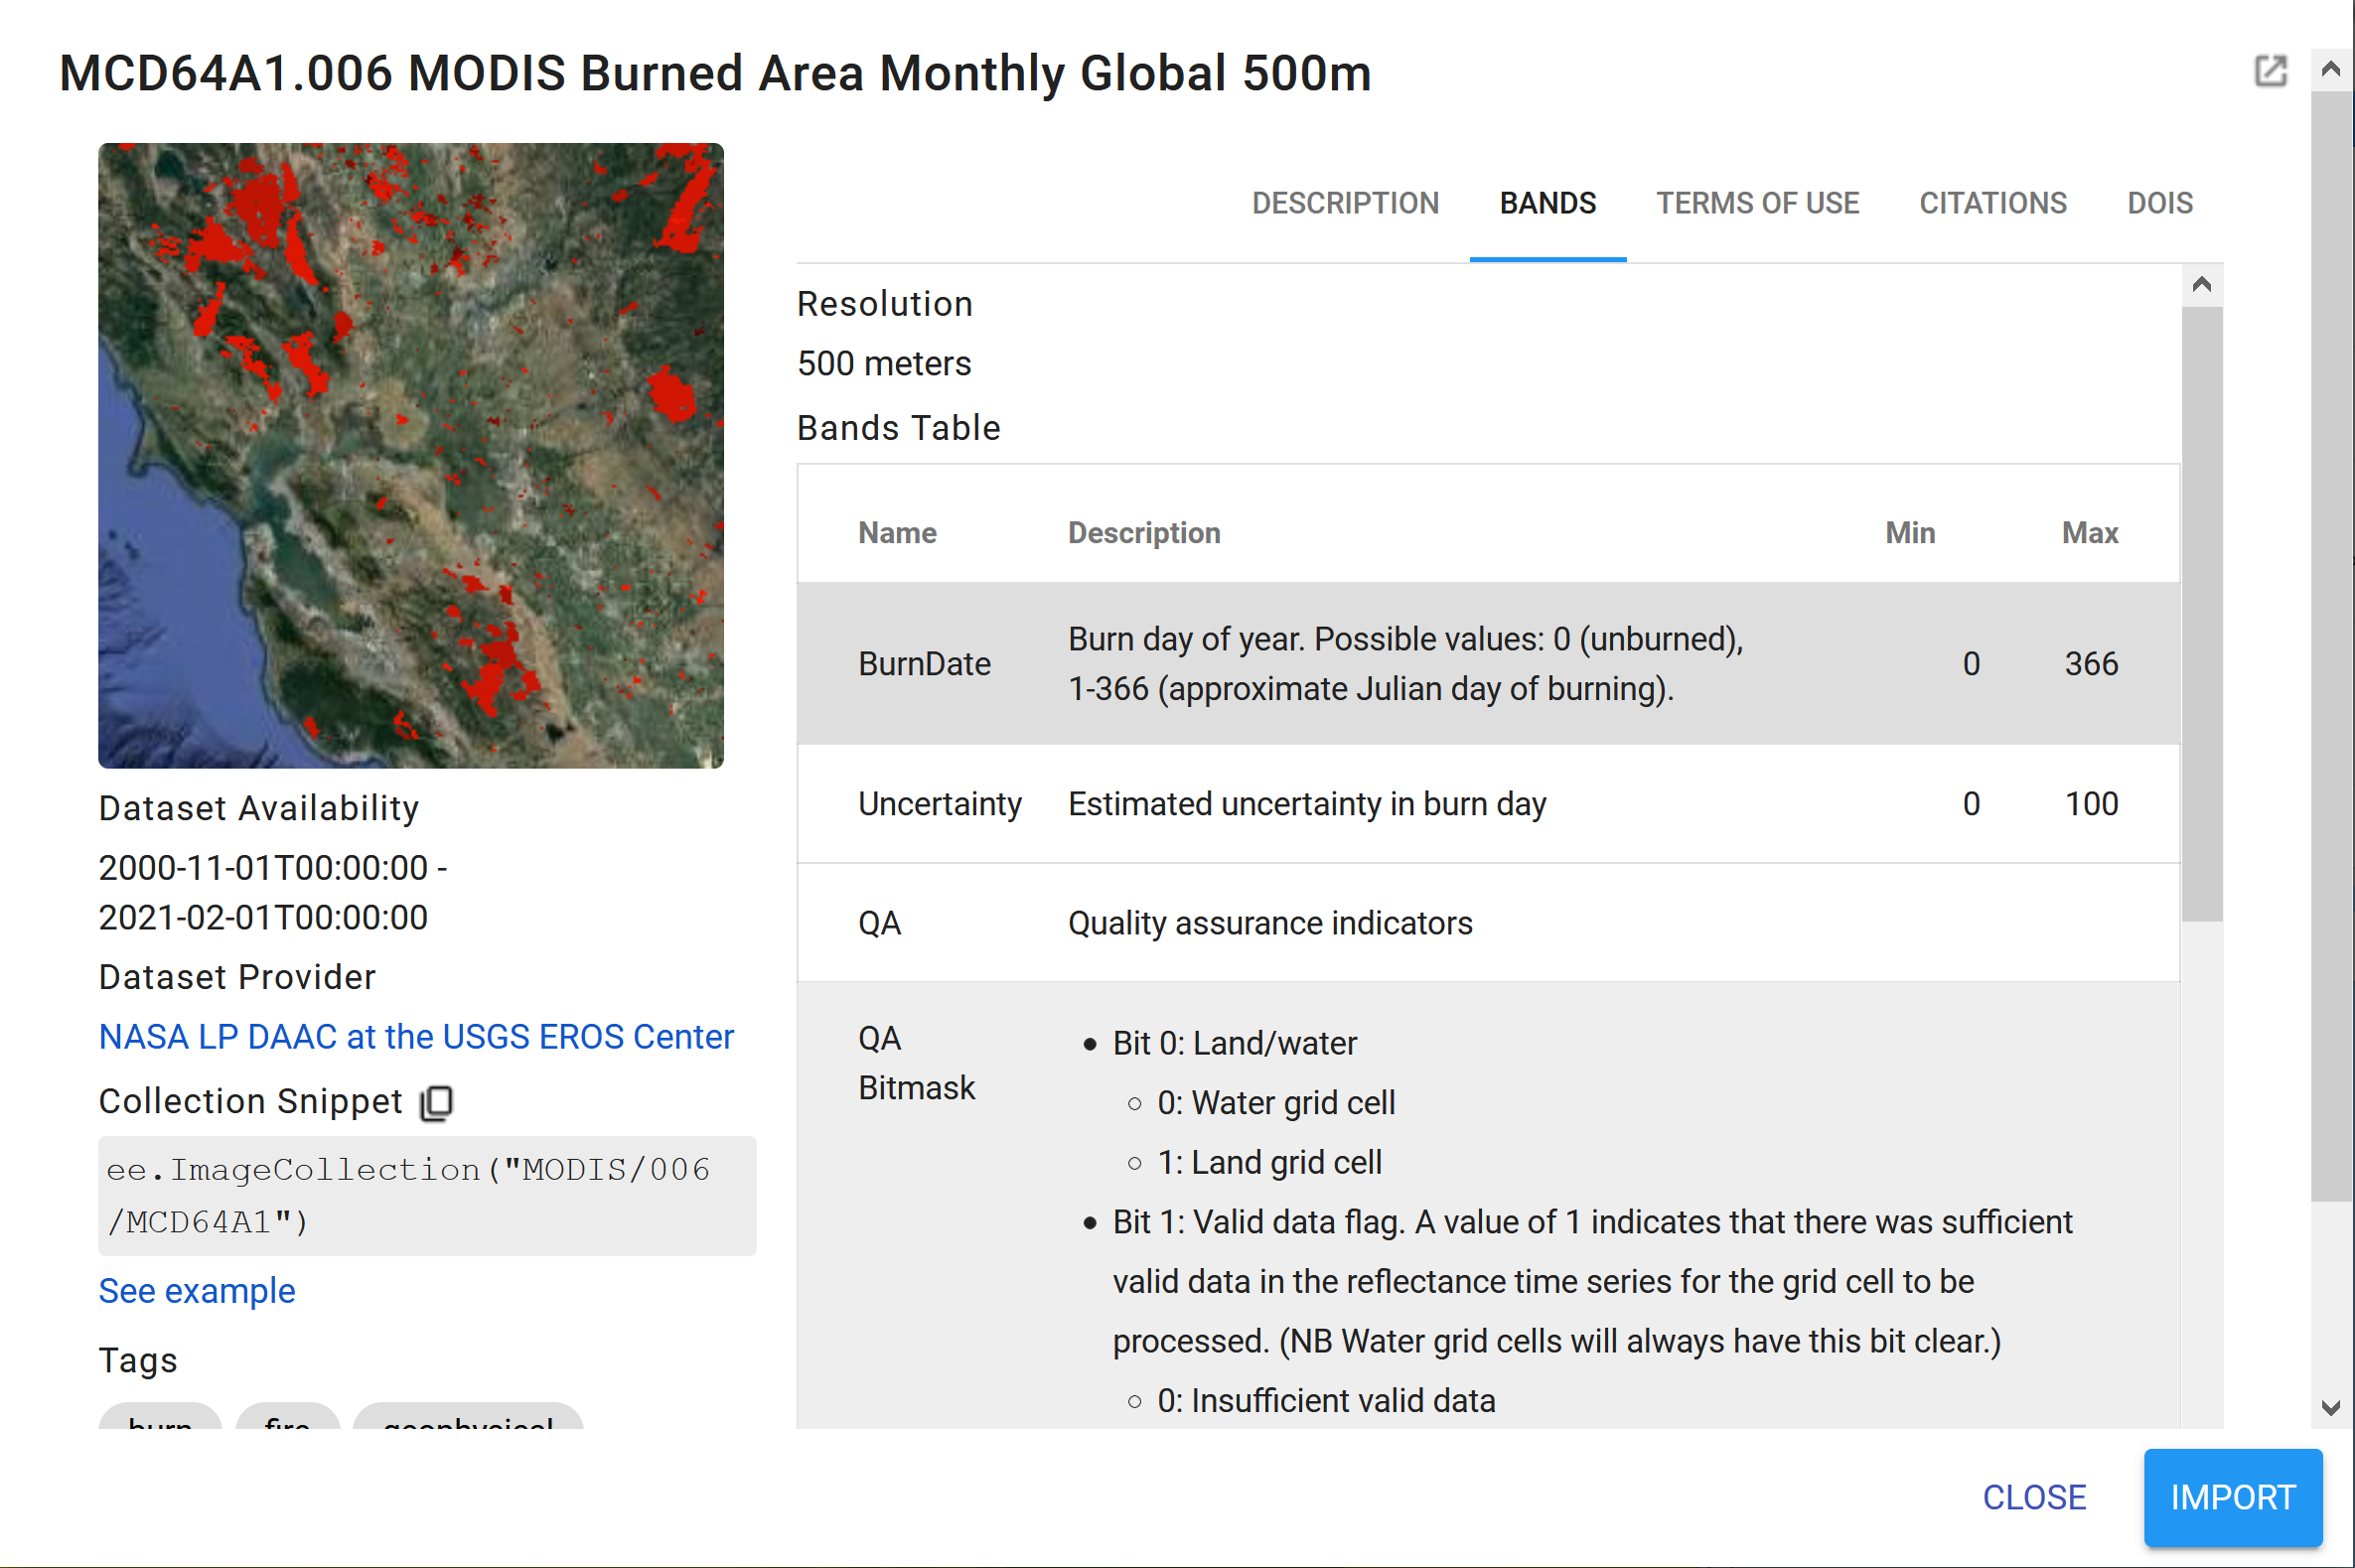
Task: Switch to the Description tab
Action: 1344,203
